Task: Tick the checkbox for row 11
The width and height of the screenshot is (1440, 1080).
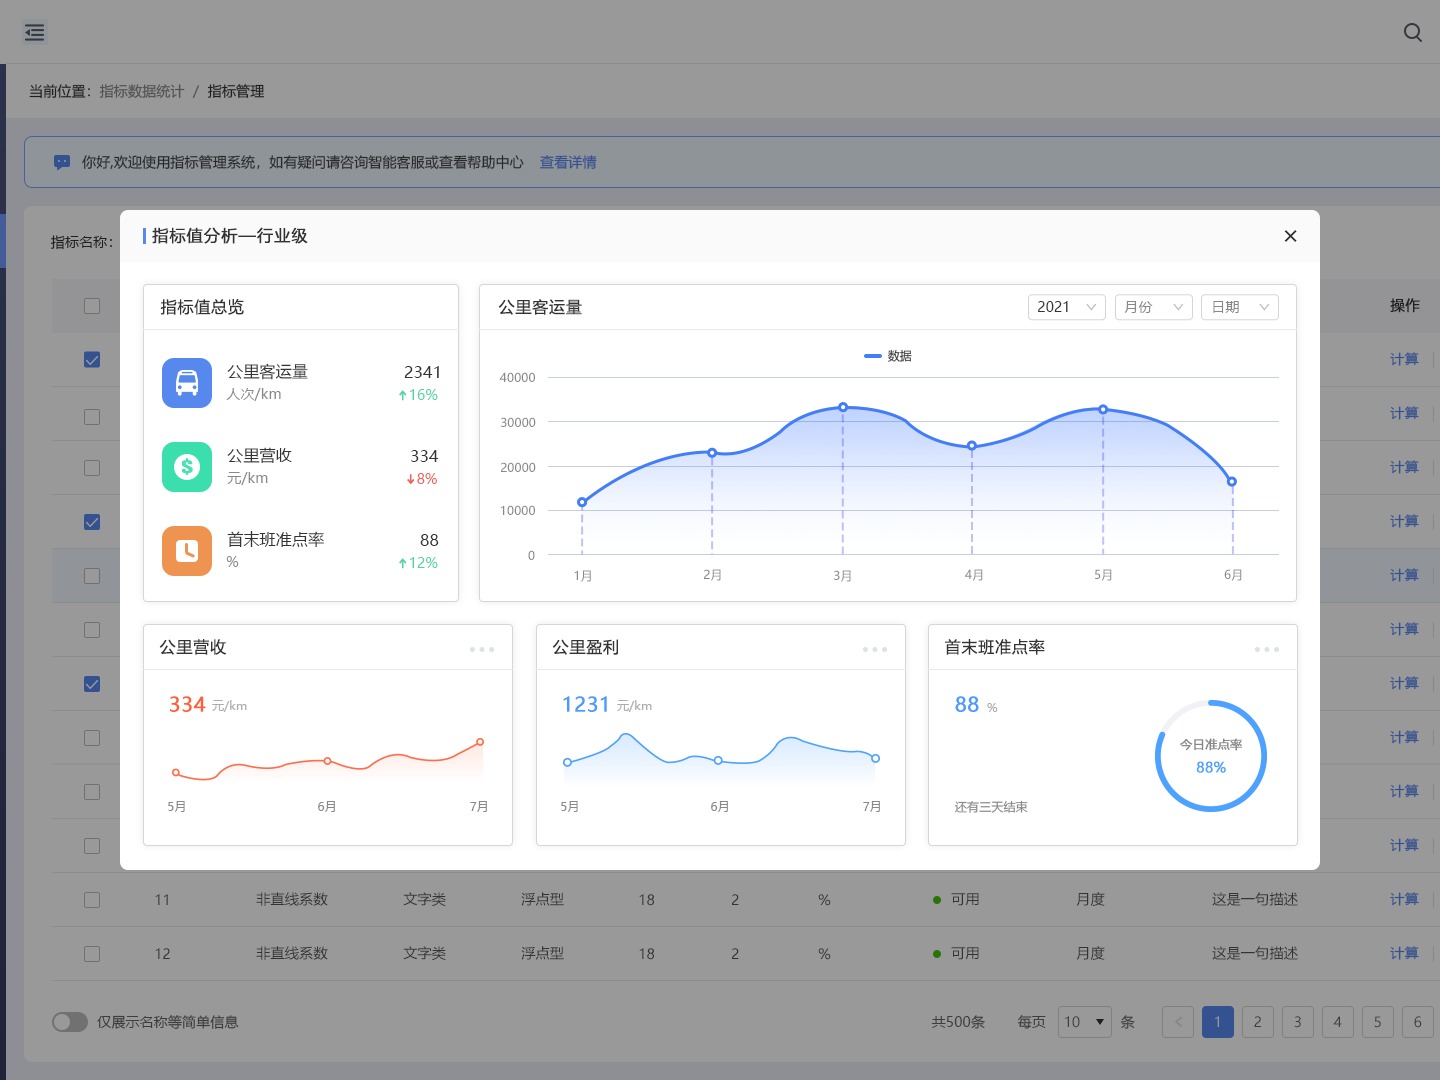Action: pos(92,900)
